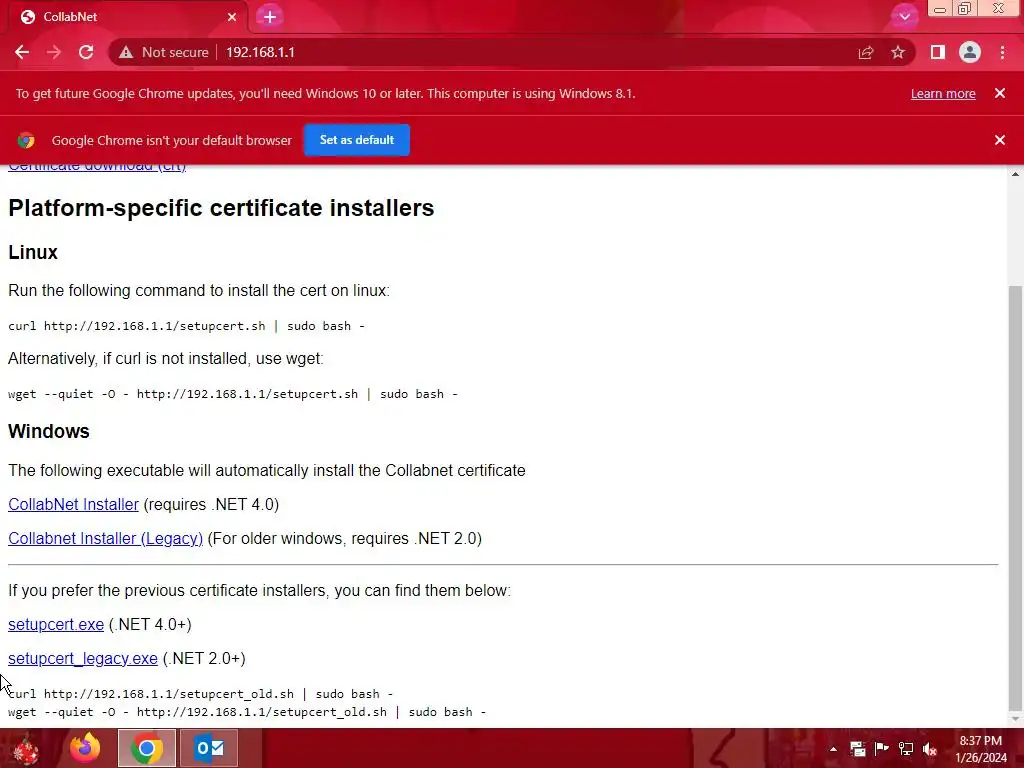Click the curl setupcert_old.sh command text
Screen dimensions: 1024x768
[x=200, y=694]
